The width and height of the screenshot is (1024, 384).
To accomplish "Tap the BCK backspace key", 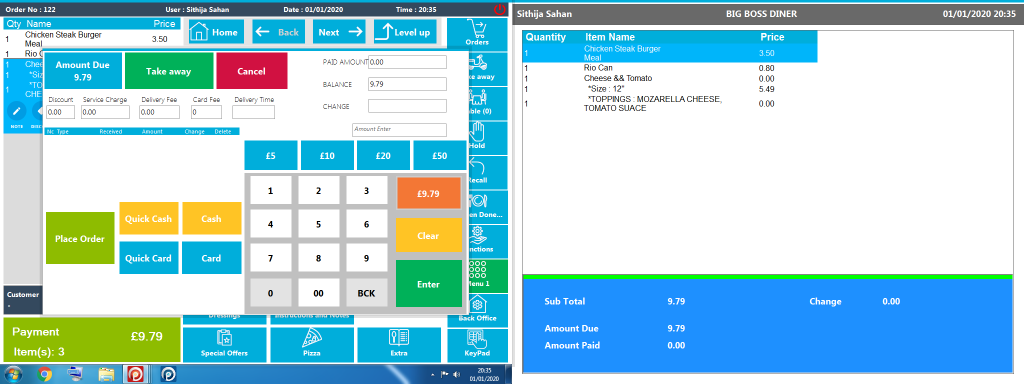I will [366, 293].
